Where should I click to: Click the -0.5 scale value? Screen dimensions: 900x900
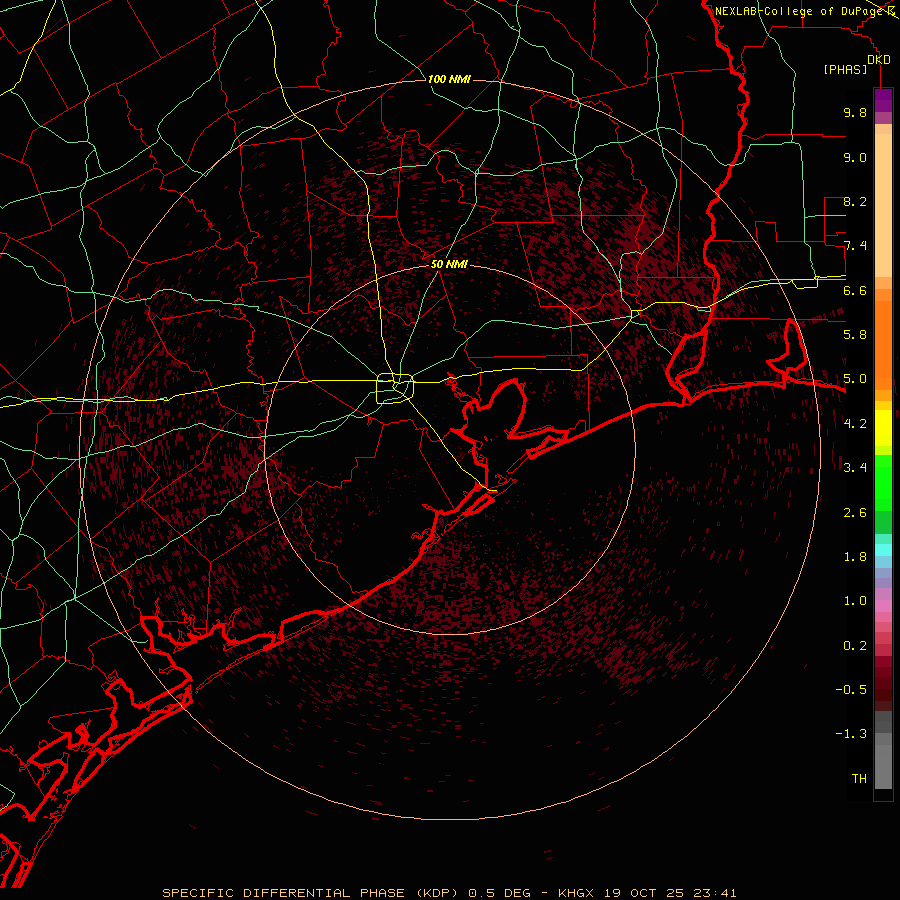click(851, 689)
